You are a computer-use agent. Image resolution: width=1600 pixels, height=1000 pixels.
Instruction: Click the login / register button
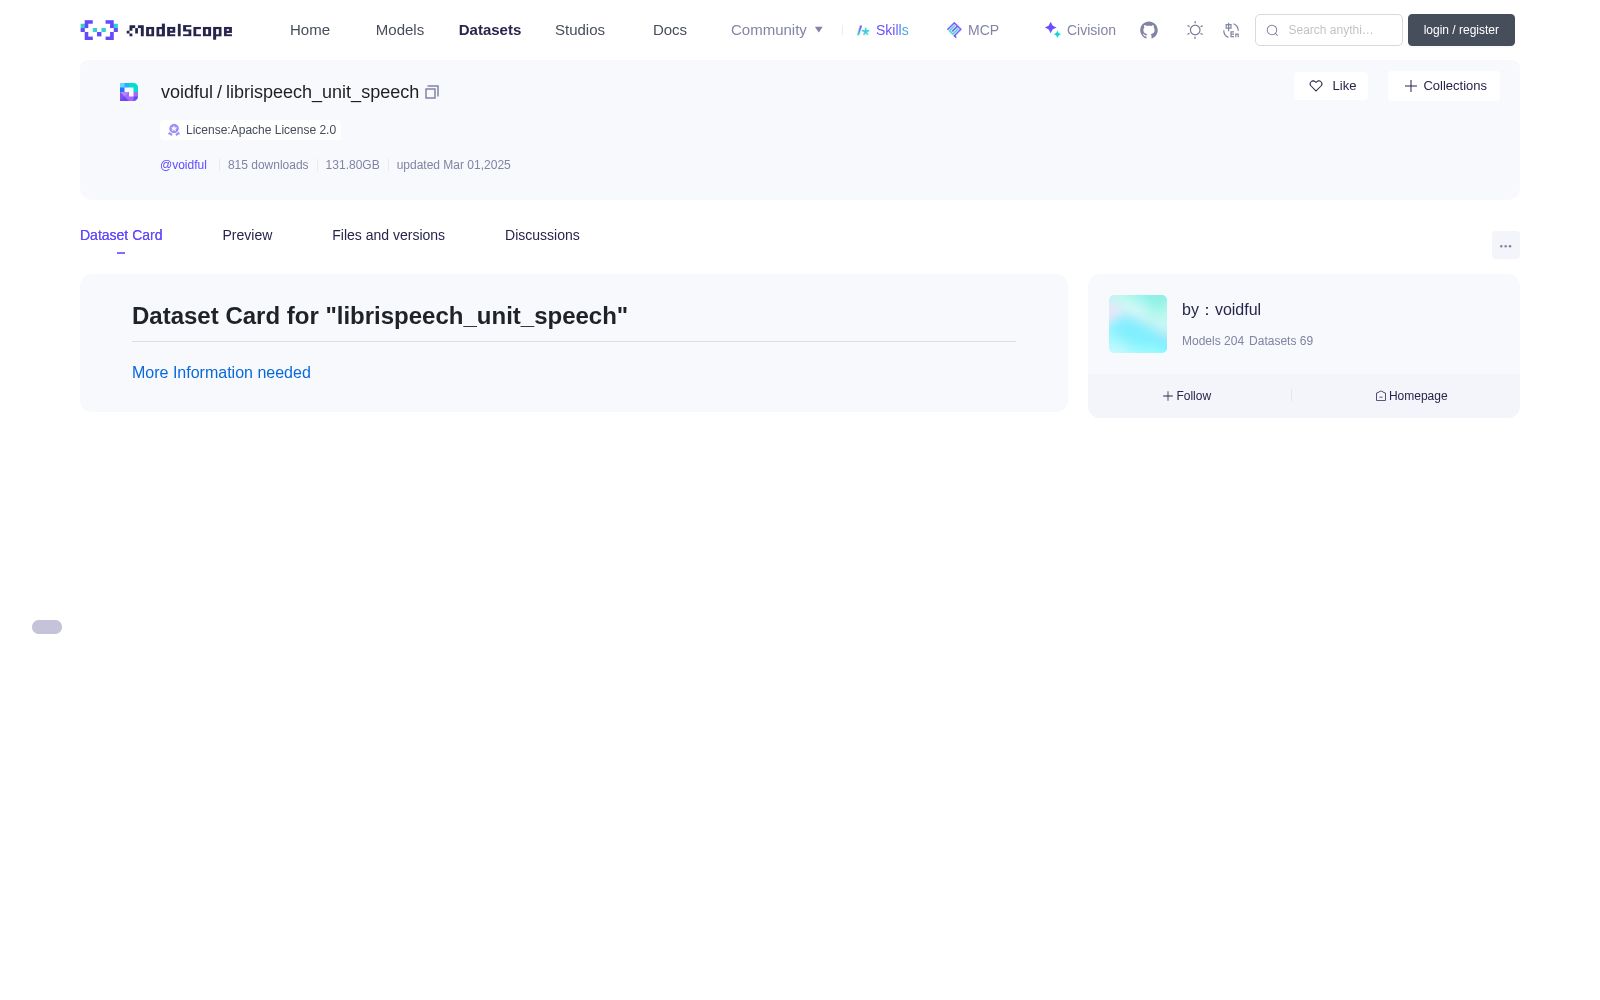[1461, 30]
